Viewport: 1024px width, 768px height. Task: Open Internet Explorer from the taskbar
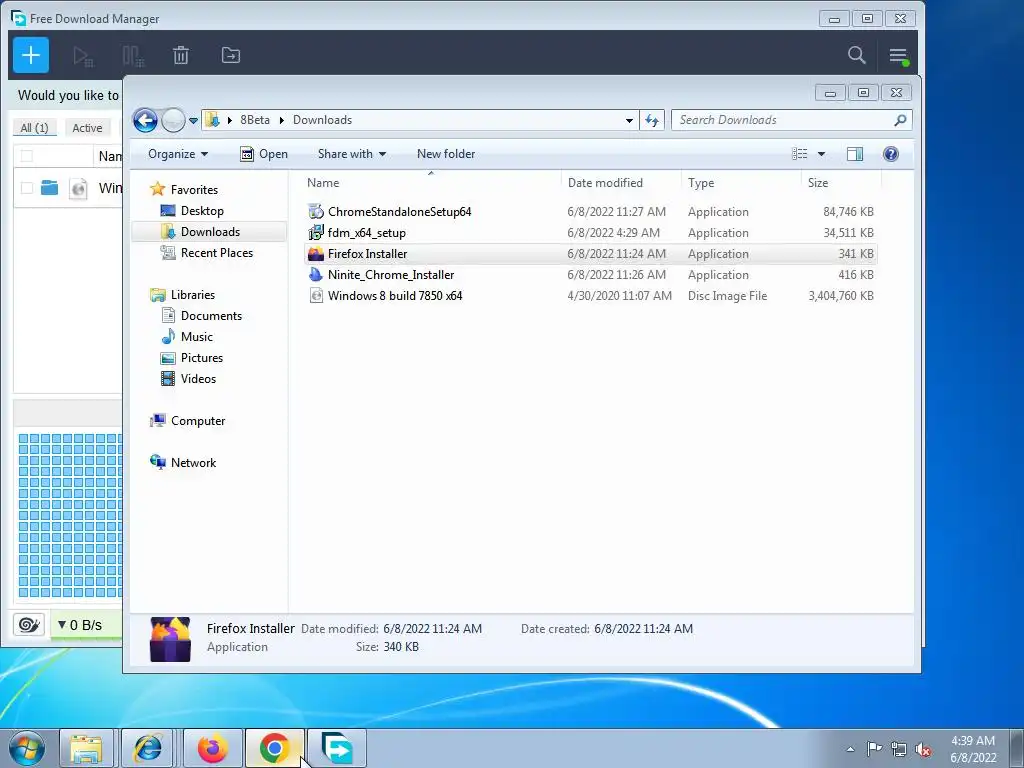point(148,748)
